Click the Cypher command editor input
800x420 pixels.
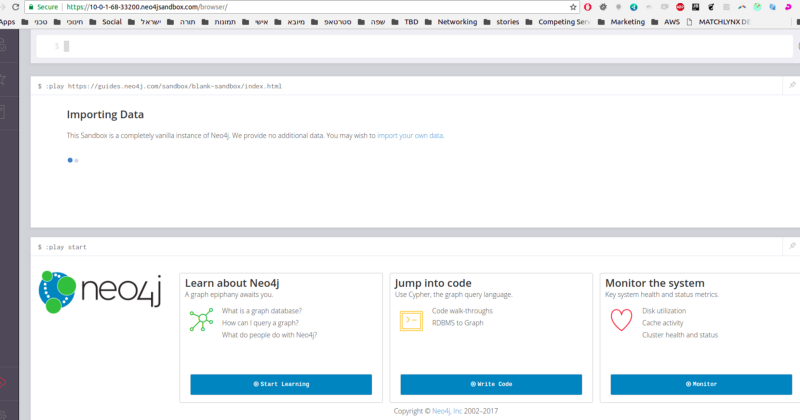coord(414,46)
